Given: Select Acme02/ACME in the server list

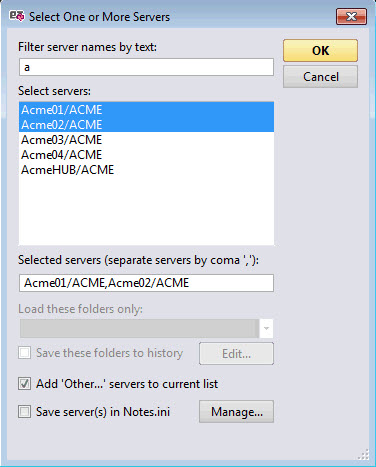Looking at the screenshot, I should coord(146,125).
